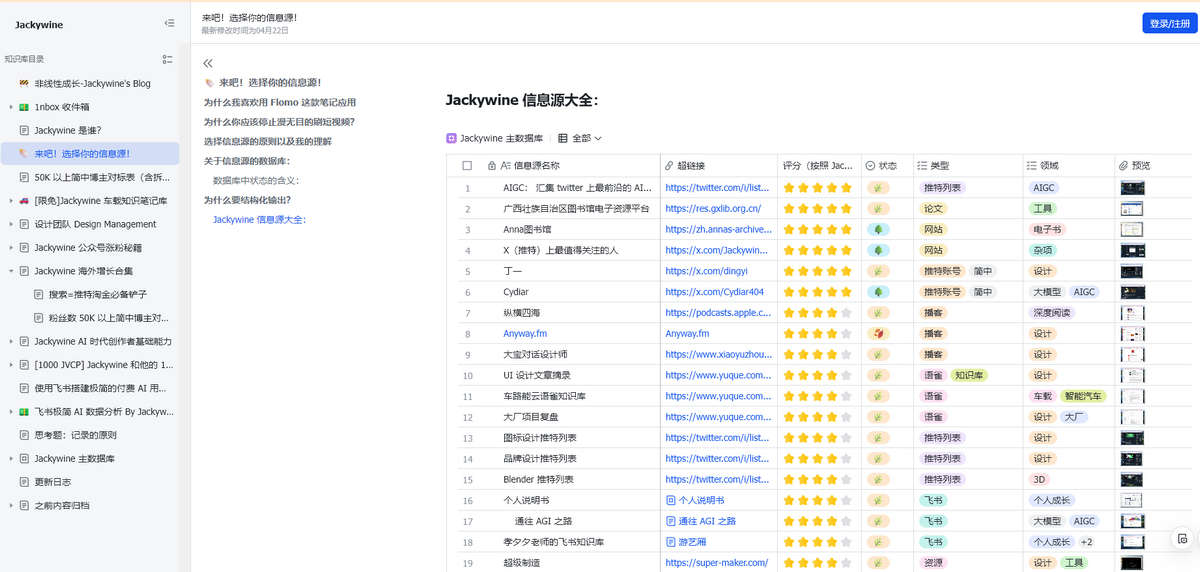This screenshot has width=1200, height=572.
Task: Expand the Jackywine AI 时代创作者基础能力 node
Action: coord(11,341)
